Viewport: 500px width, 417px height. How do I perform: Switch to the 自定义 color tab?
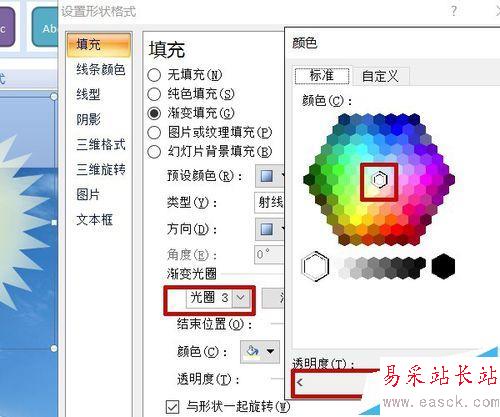click(x=380, y=76)
